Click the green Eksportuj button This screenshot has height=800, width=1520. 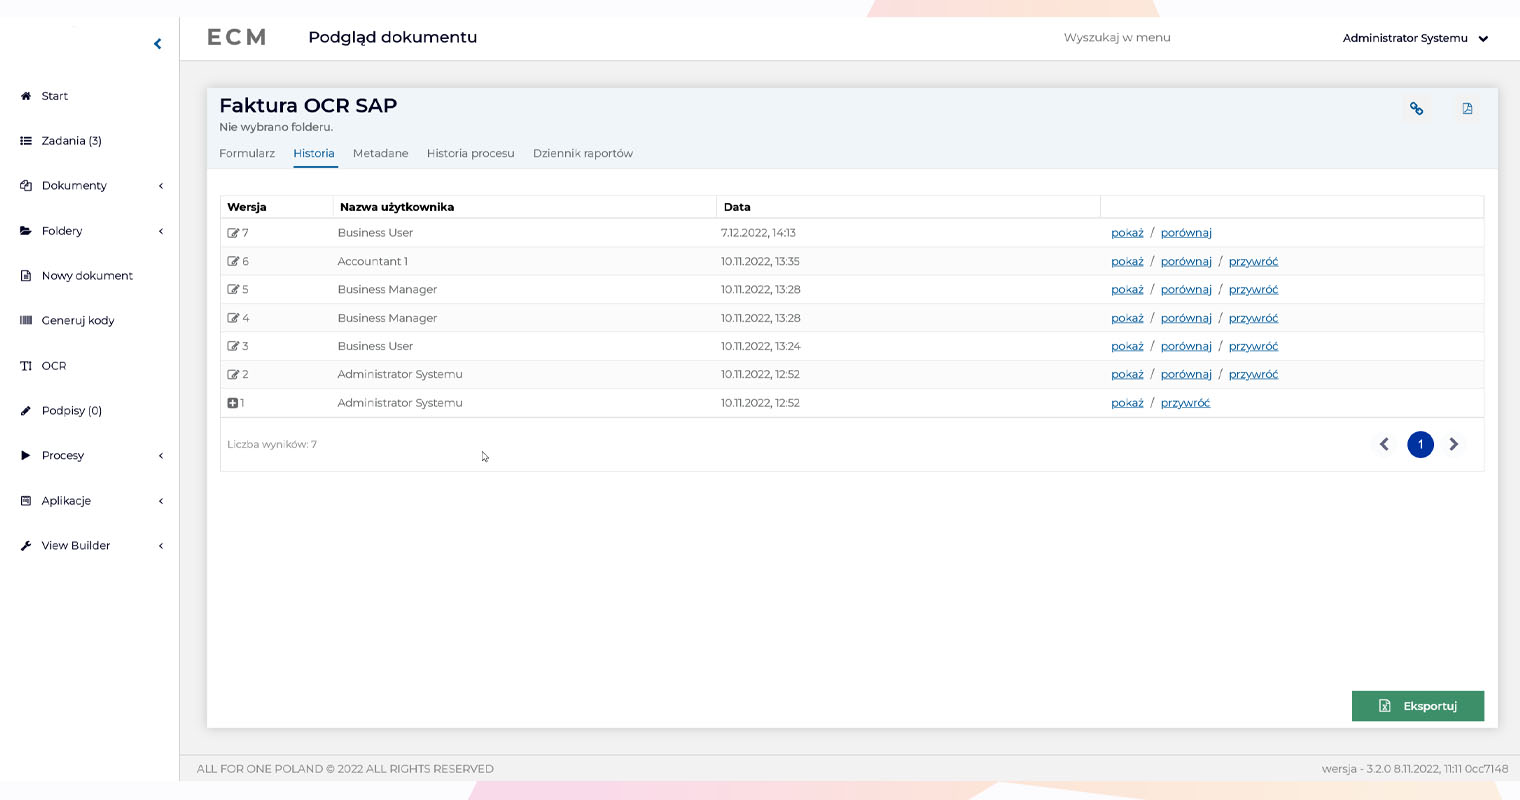pyautogui.click(x=1417, y=706)
